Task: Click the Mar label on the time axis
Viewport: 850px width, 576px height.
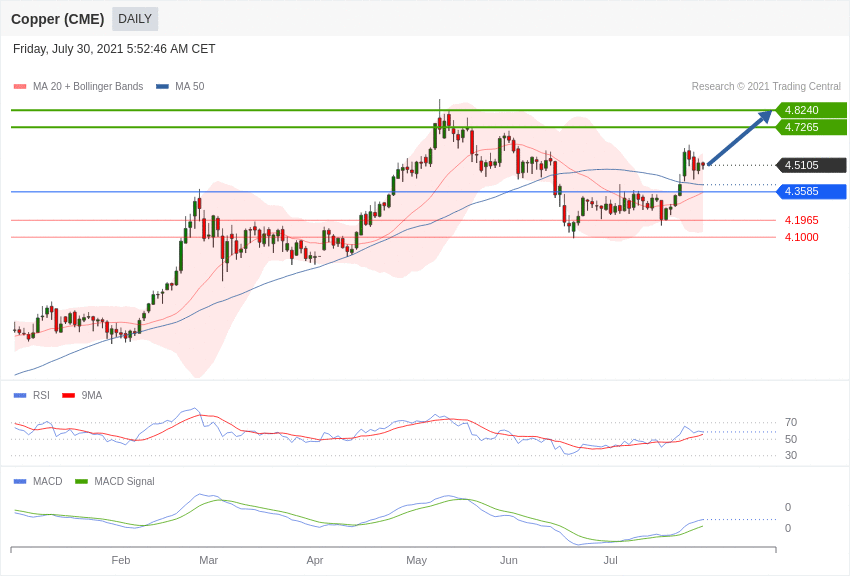Action: (208, 560)
